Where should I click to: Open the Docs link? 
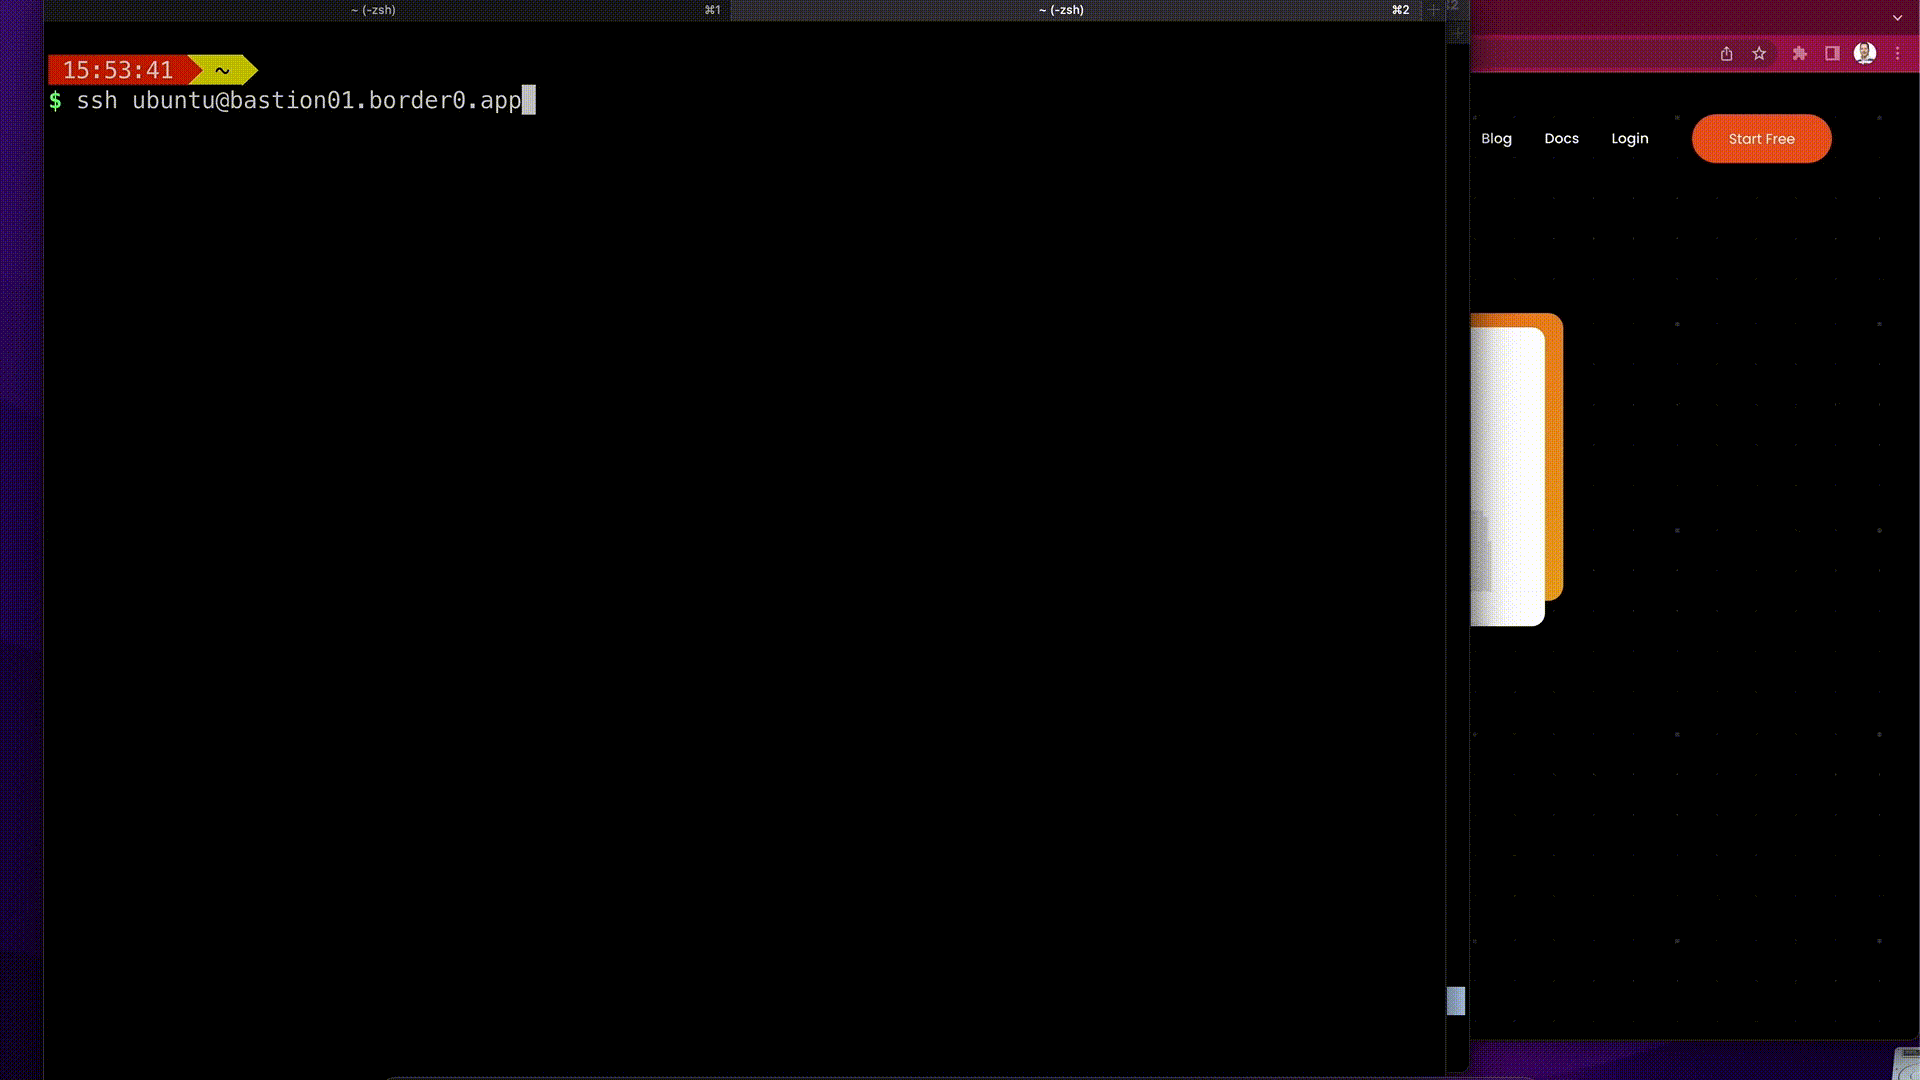click(x=1561, y=139)
